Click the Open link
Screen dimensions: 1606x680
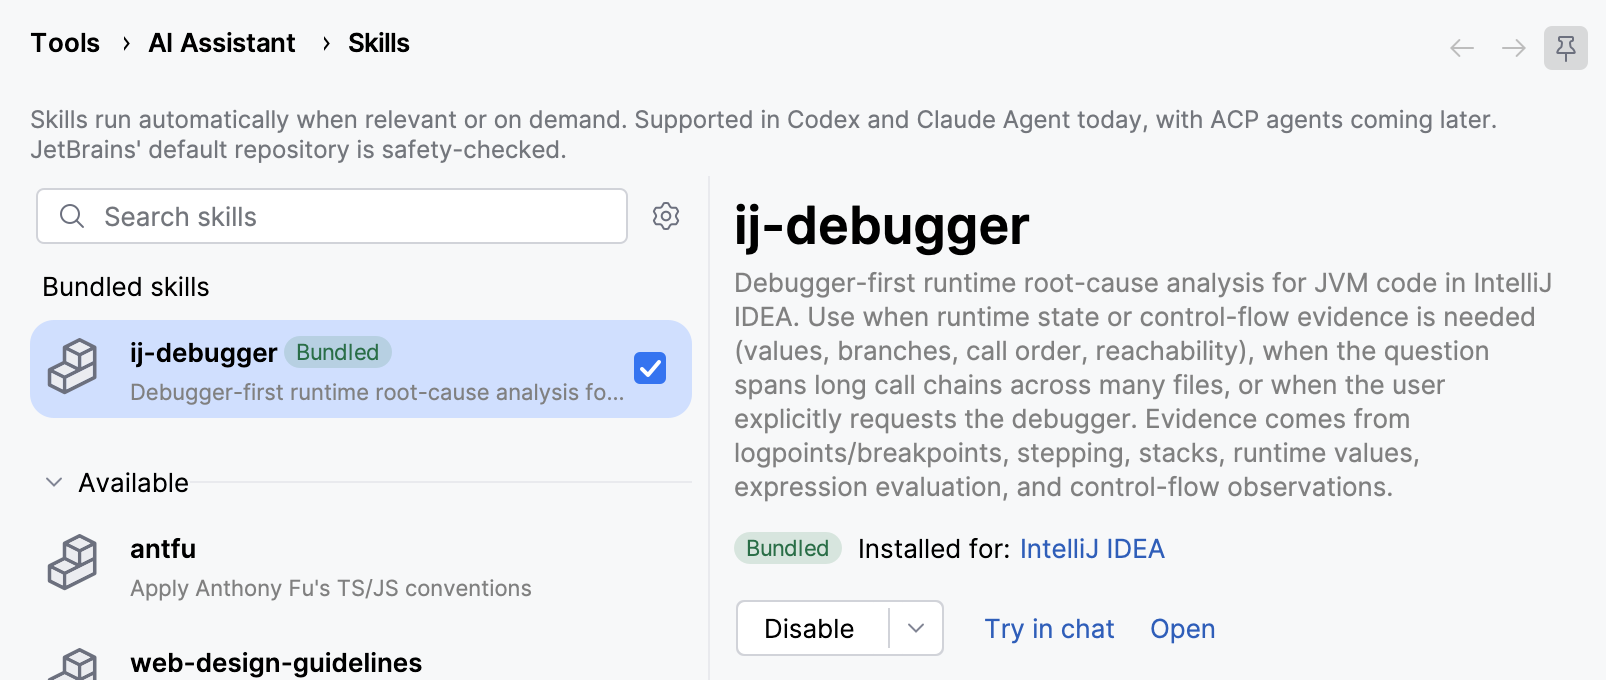(1183, 628)
